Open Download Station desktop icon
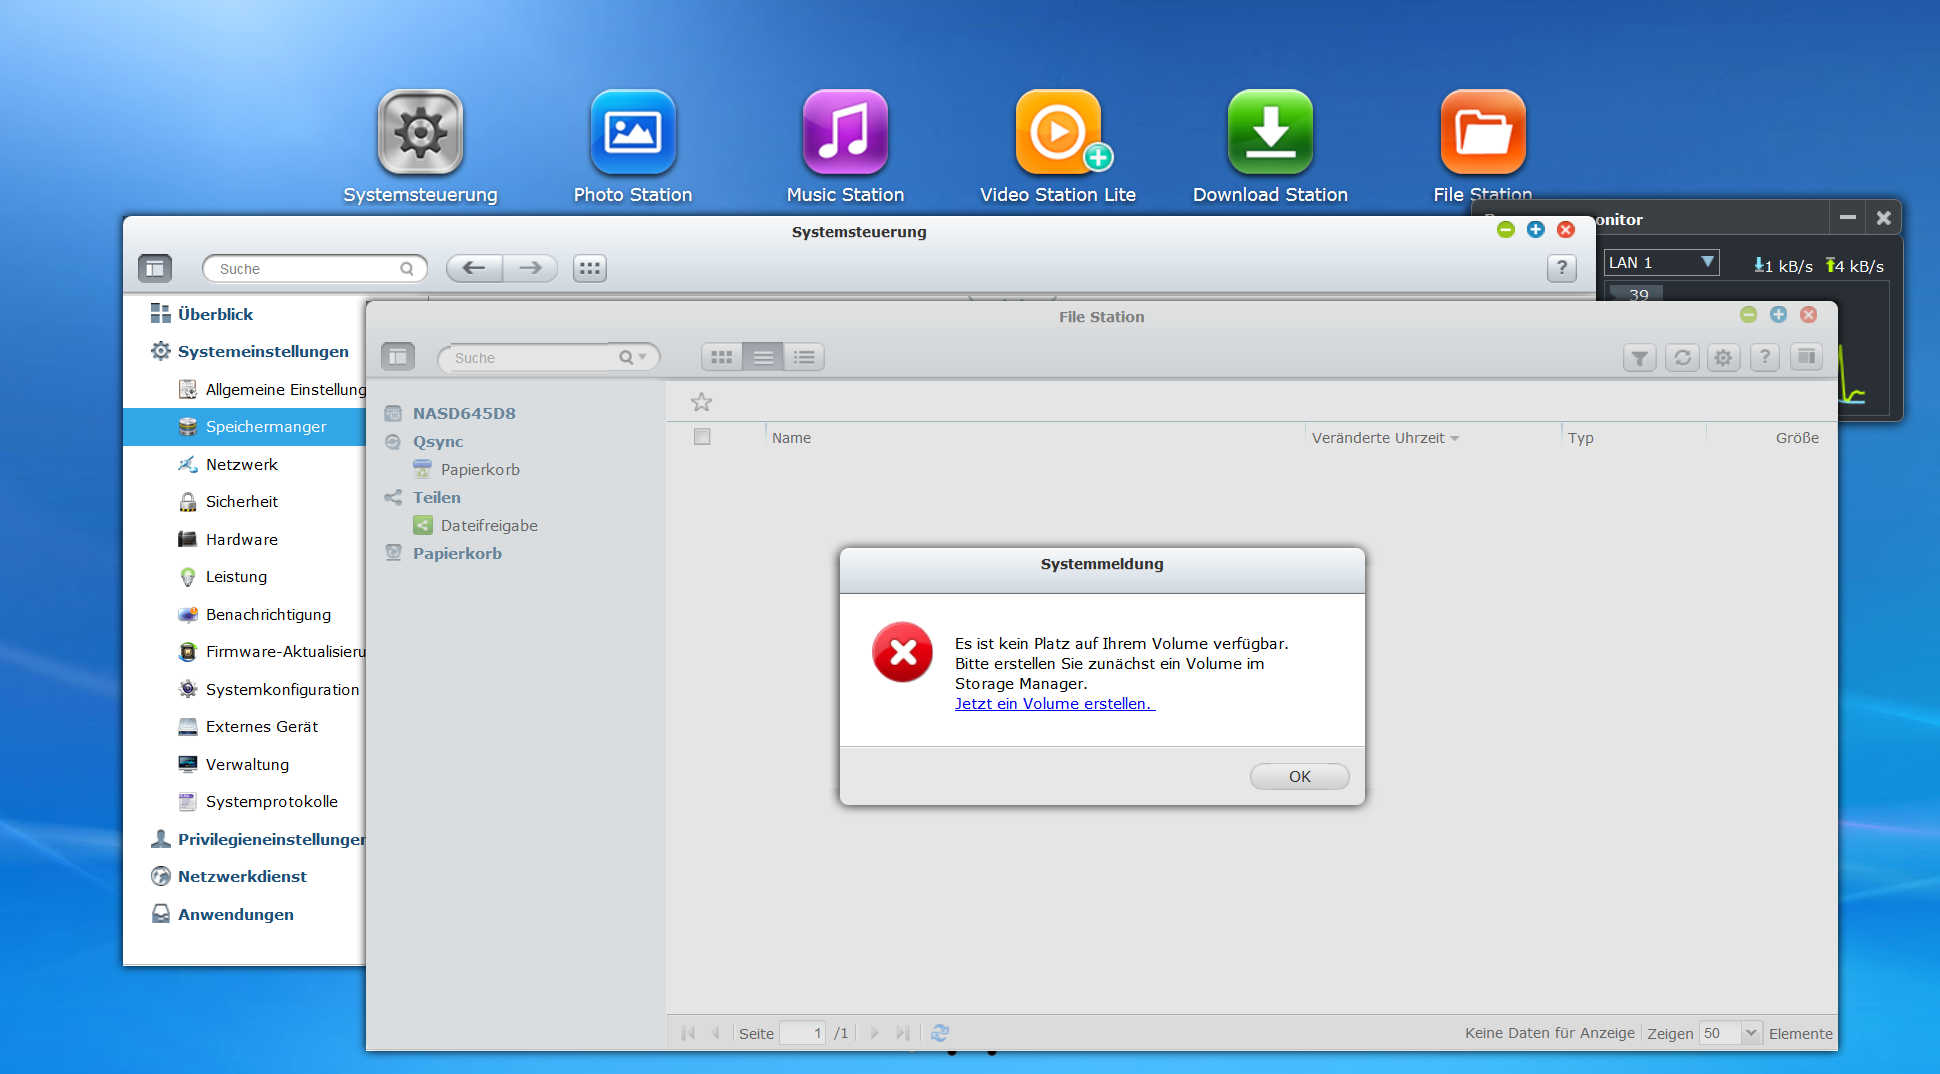This screenshot has height=1074, width=1940. [x=1270, y=132]
